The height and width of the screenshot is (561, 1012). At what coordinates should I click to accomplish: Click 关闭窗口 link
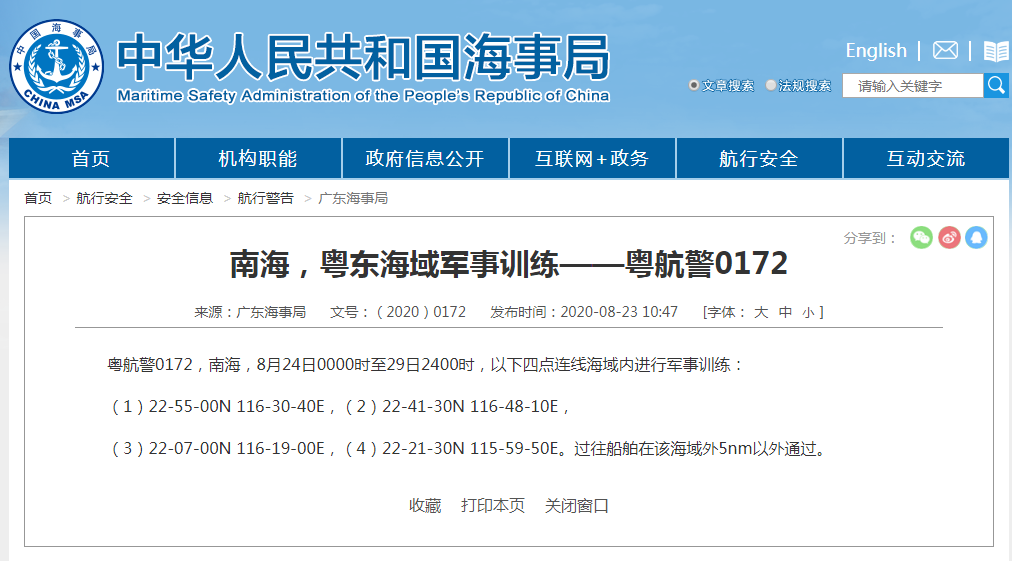click(577, 505)
